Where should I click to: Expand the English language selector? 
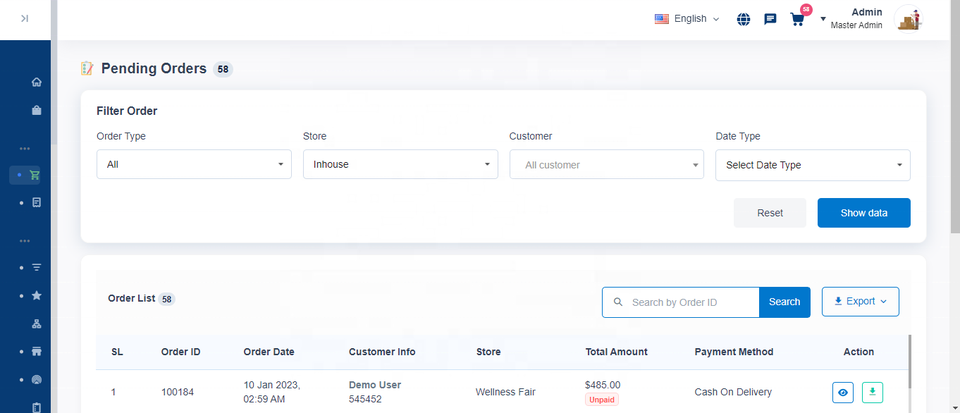click(x=687, y=19)
